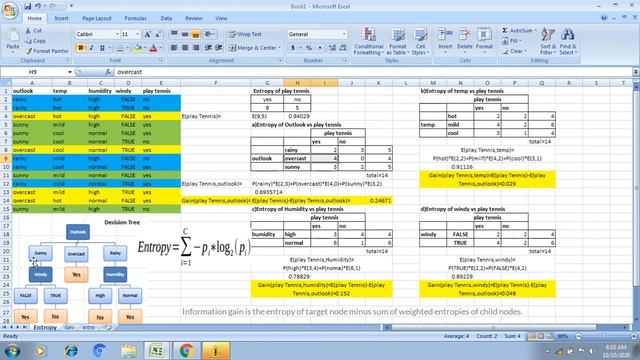
Task: Enable Wrap Text
Action: click(x=245, y=34)
